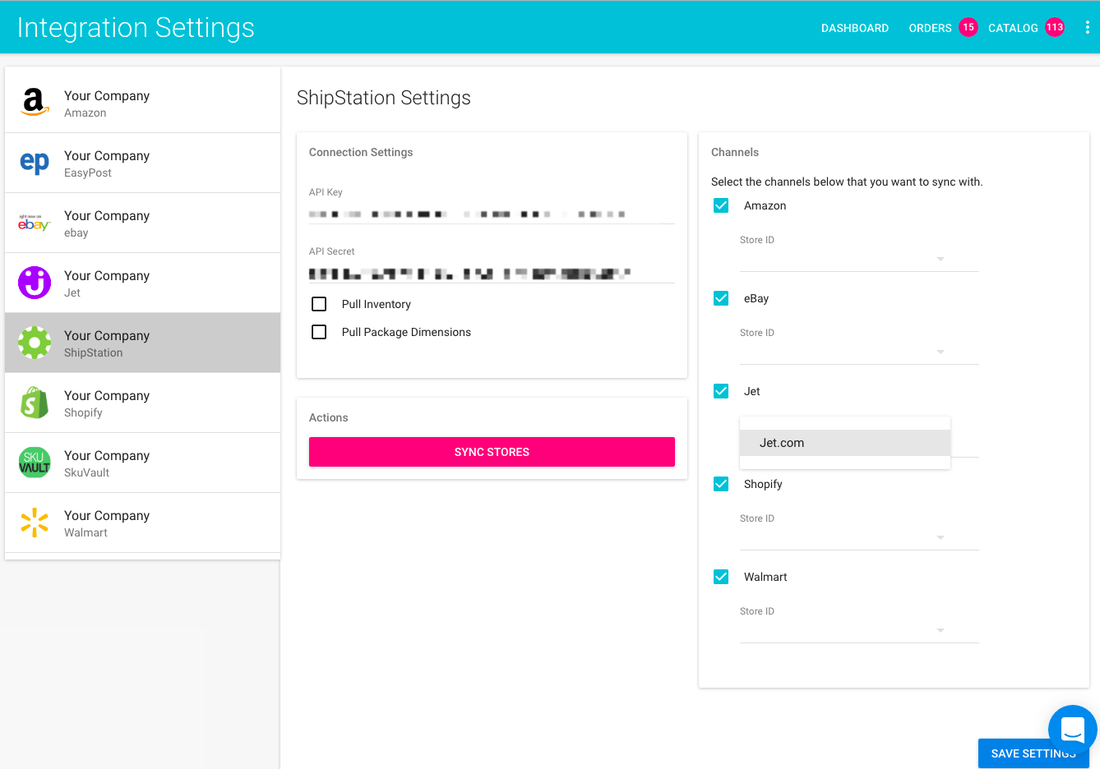Select Your Company Walmart integration
The height and width of the screenshot is (769, 1100).
(142, 523)
